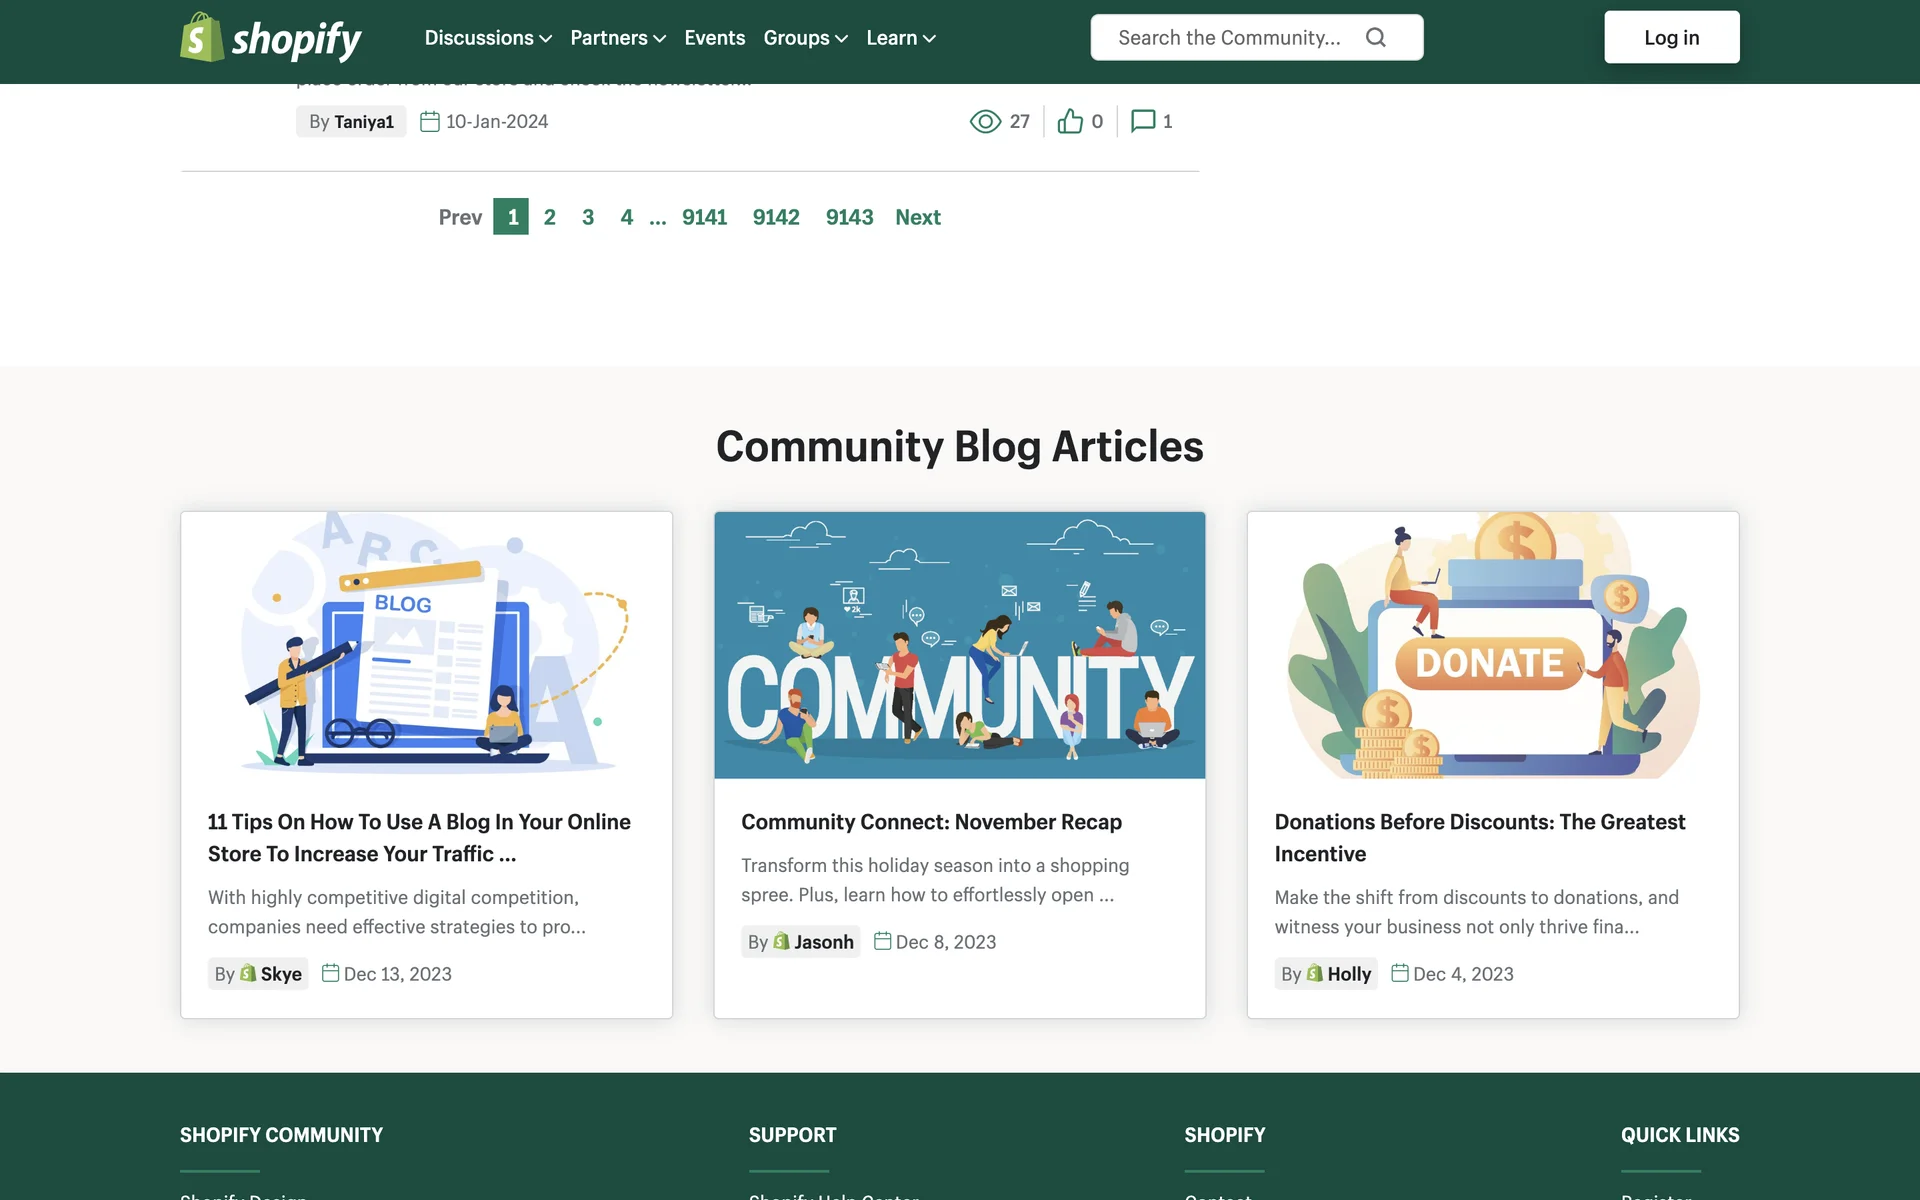Click the Next pagination link
The height and width of the screenshot is (1200, 1920).
point(917,217)
